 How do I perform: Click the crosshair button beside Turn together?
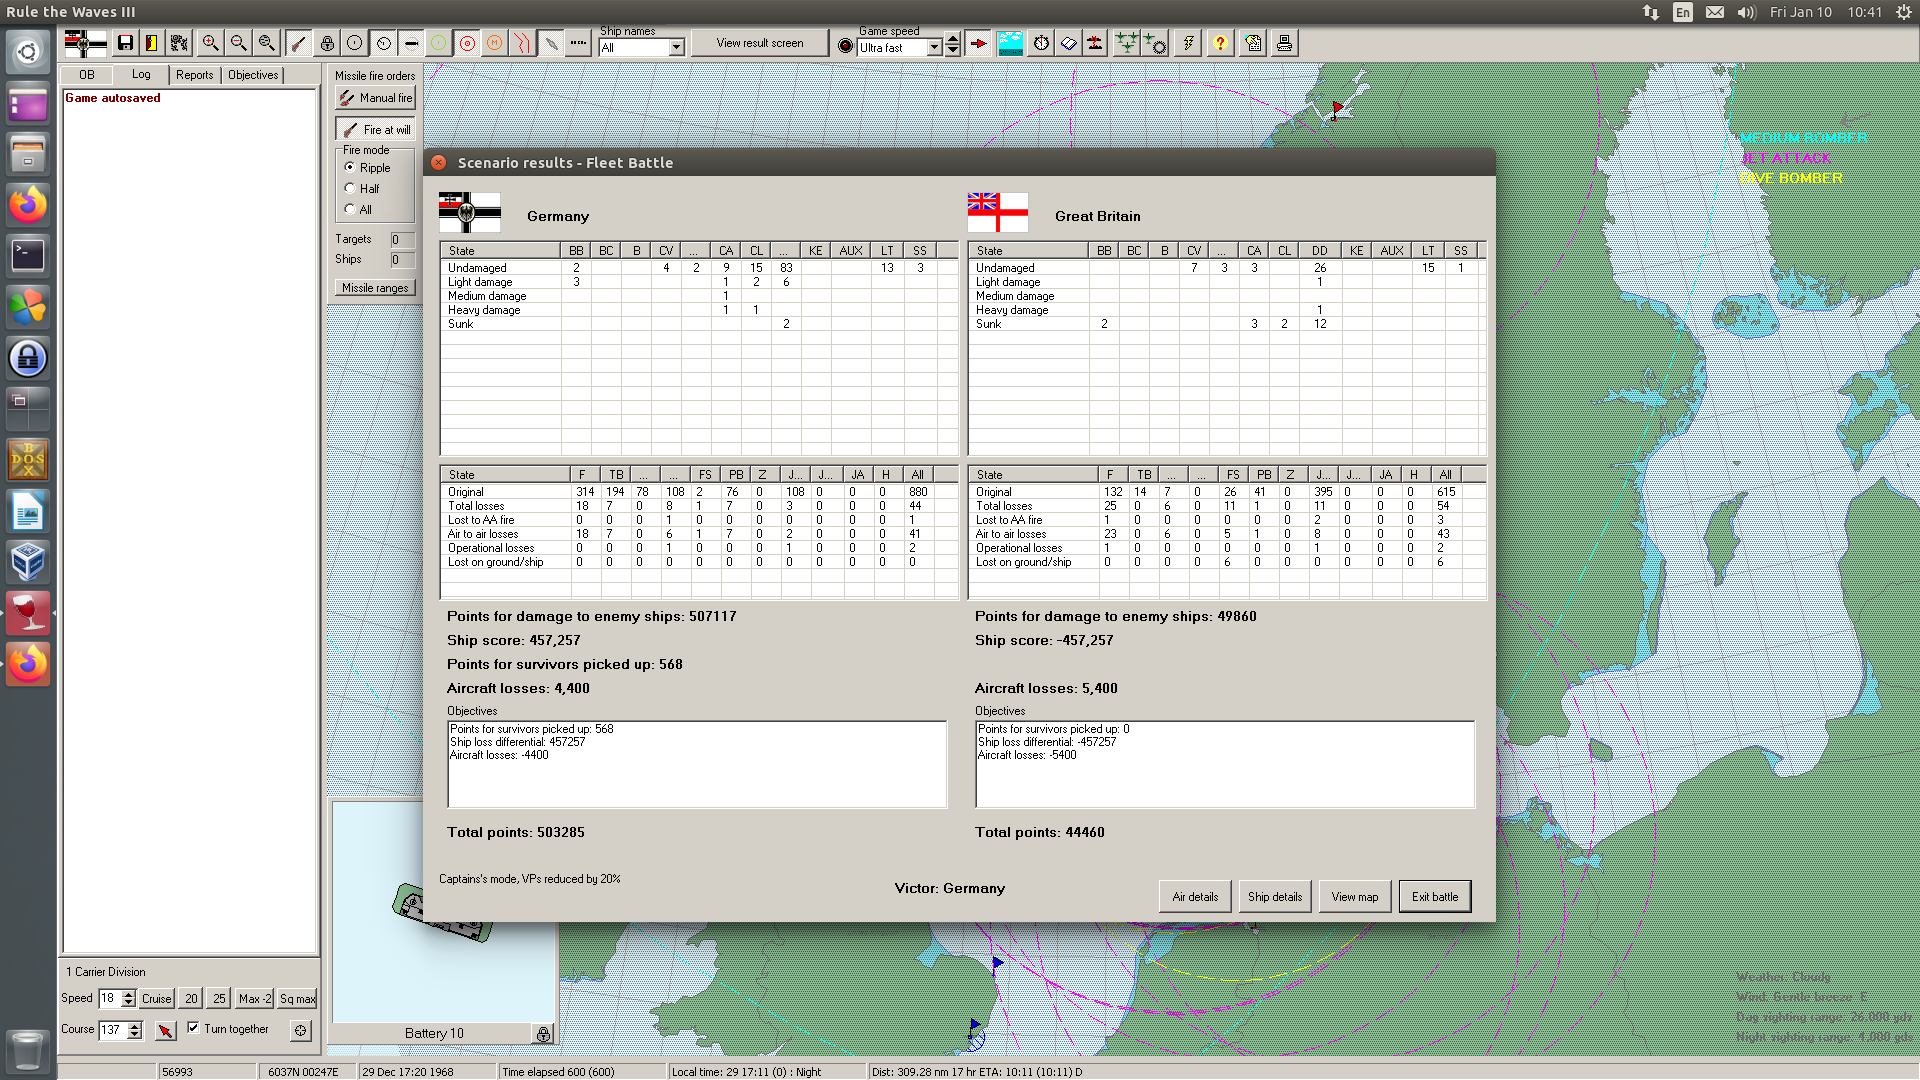[300, 1029]
